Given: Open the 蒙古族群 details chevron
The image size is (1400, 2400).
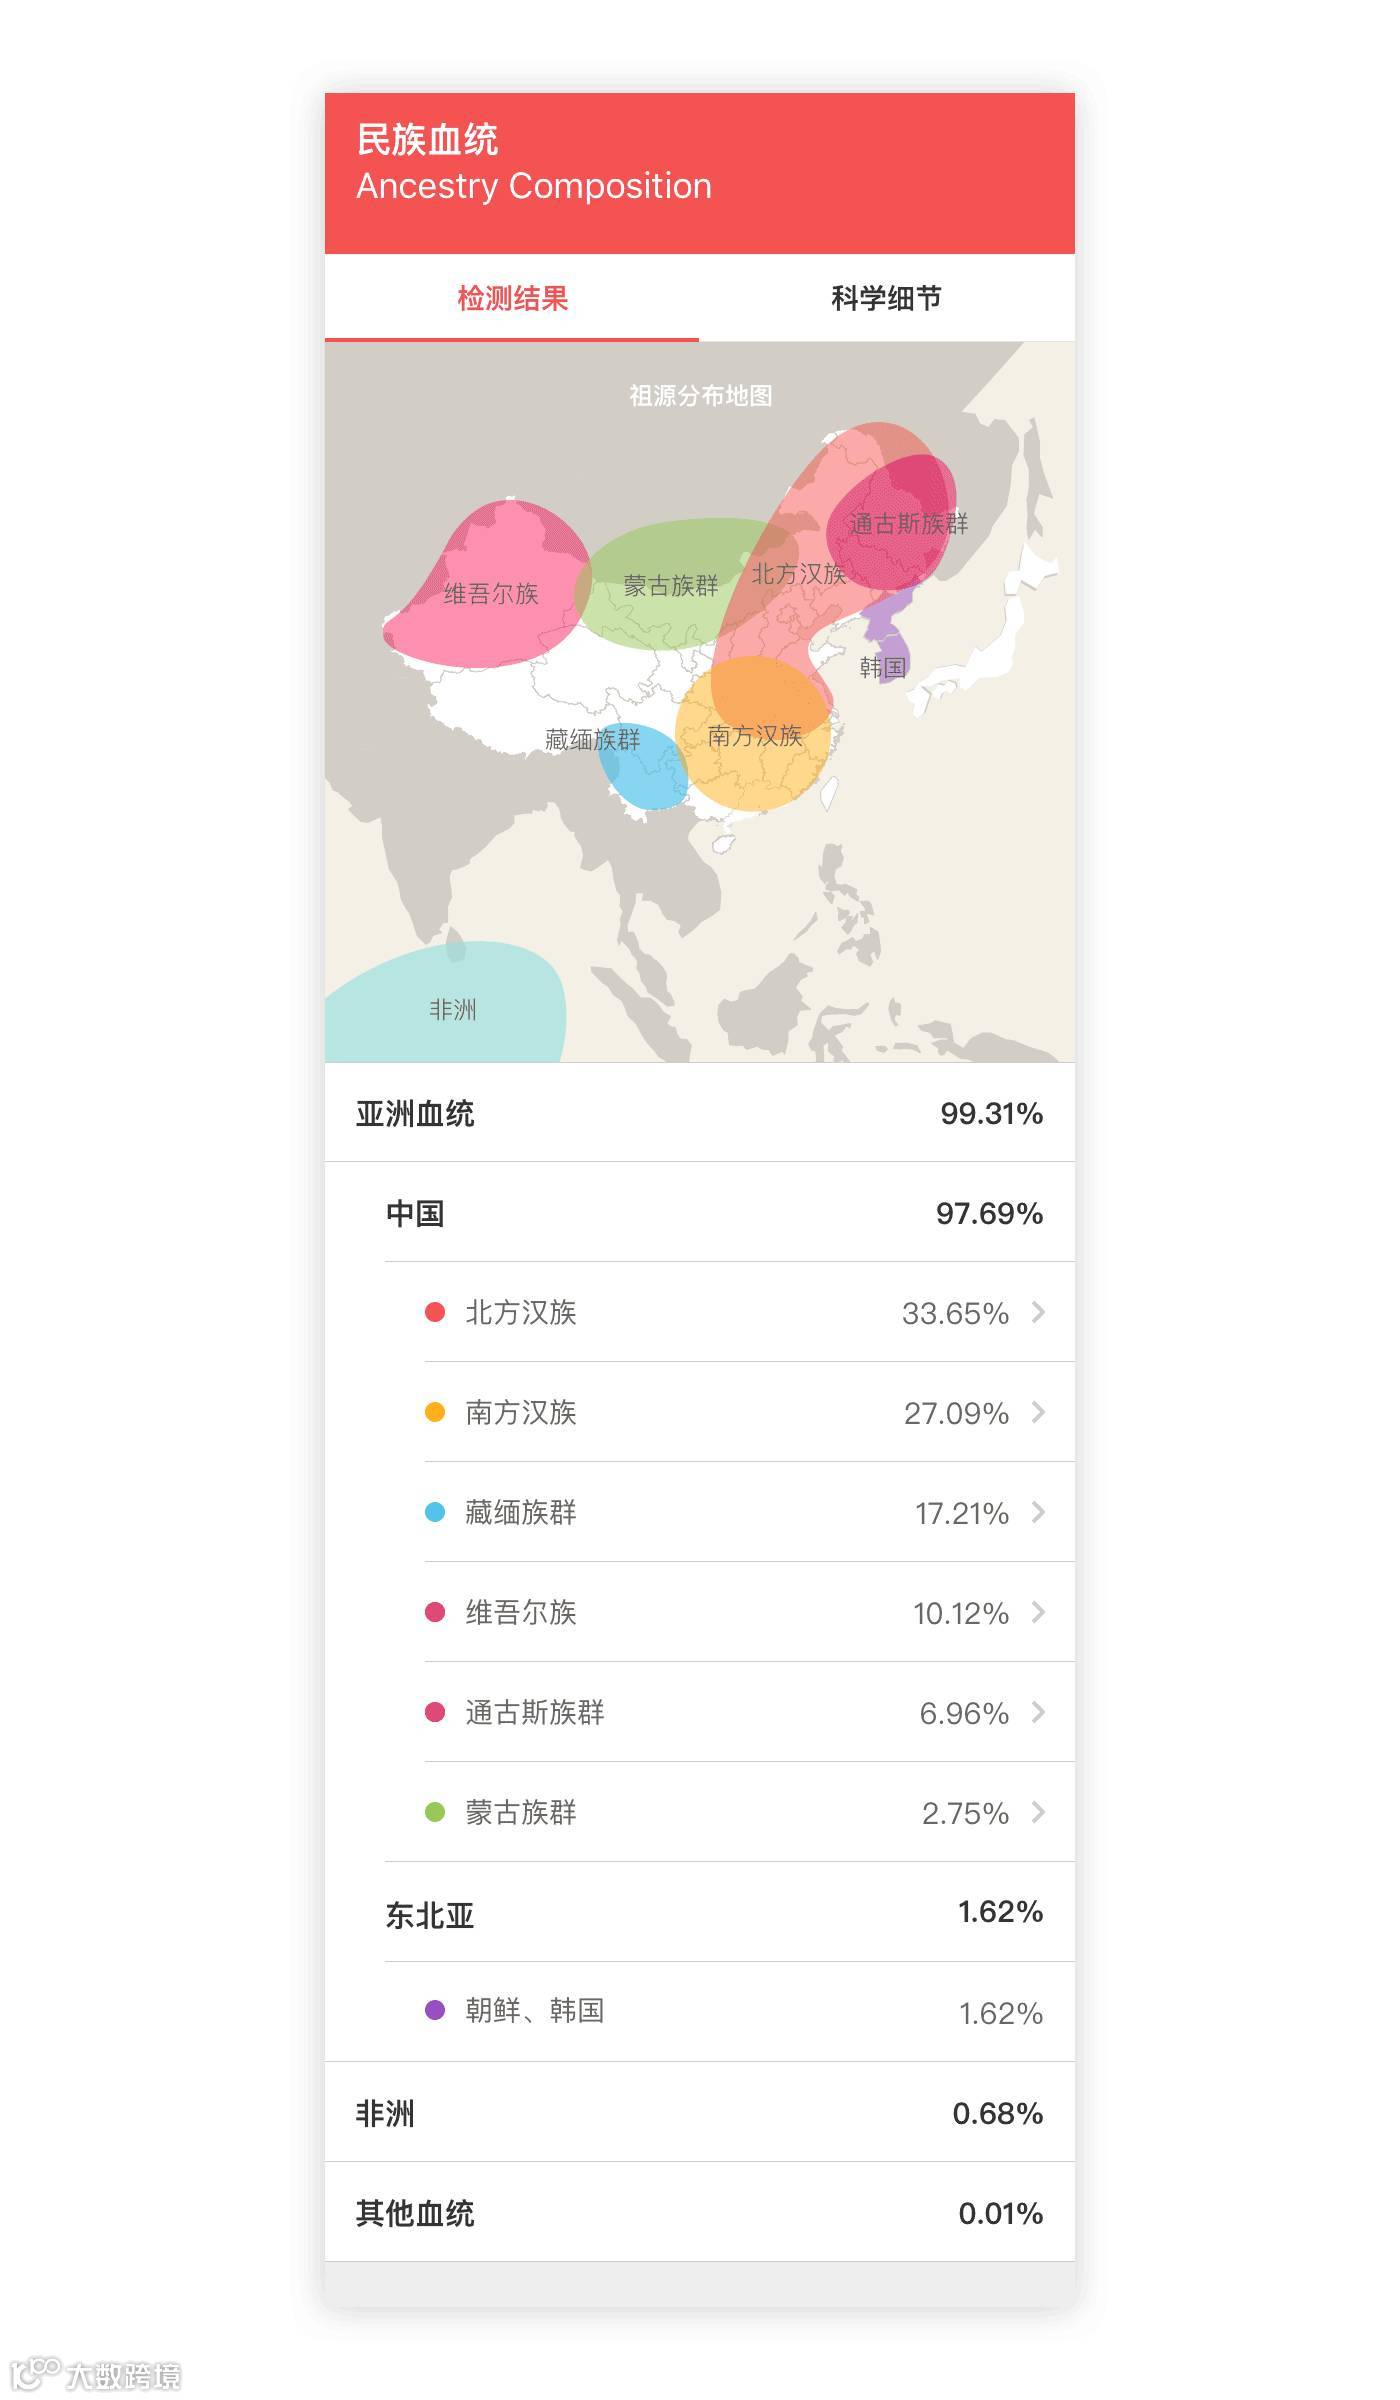Looking at the screenshot, I should (x=1038, y=1812).
